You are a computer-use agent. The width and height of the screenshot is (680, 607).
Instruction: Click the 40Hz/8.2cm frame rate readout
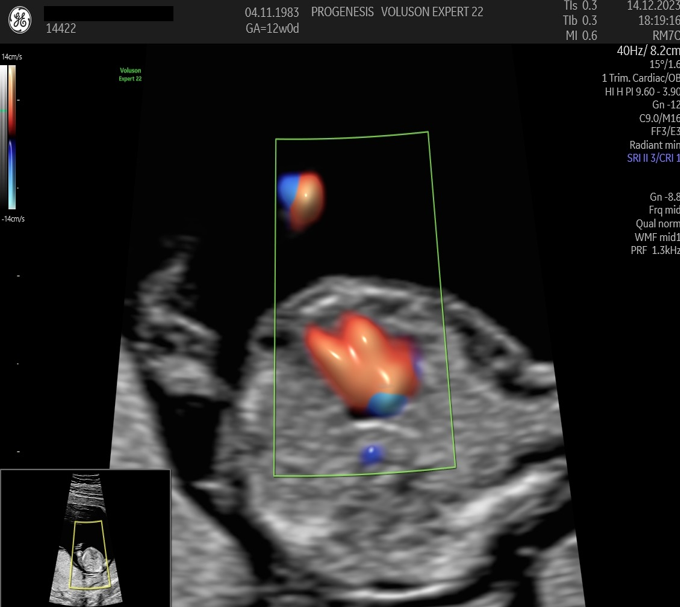648,50
